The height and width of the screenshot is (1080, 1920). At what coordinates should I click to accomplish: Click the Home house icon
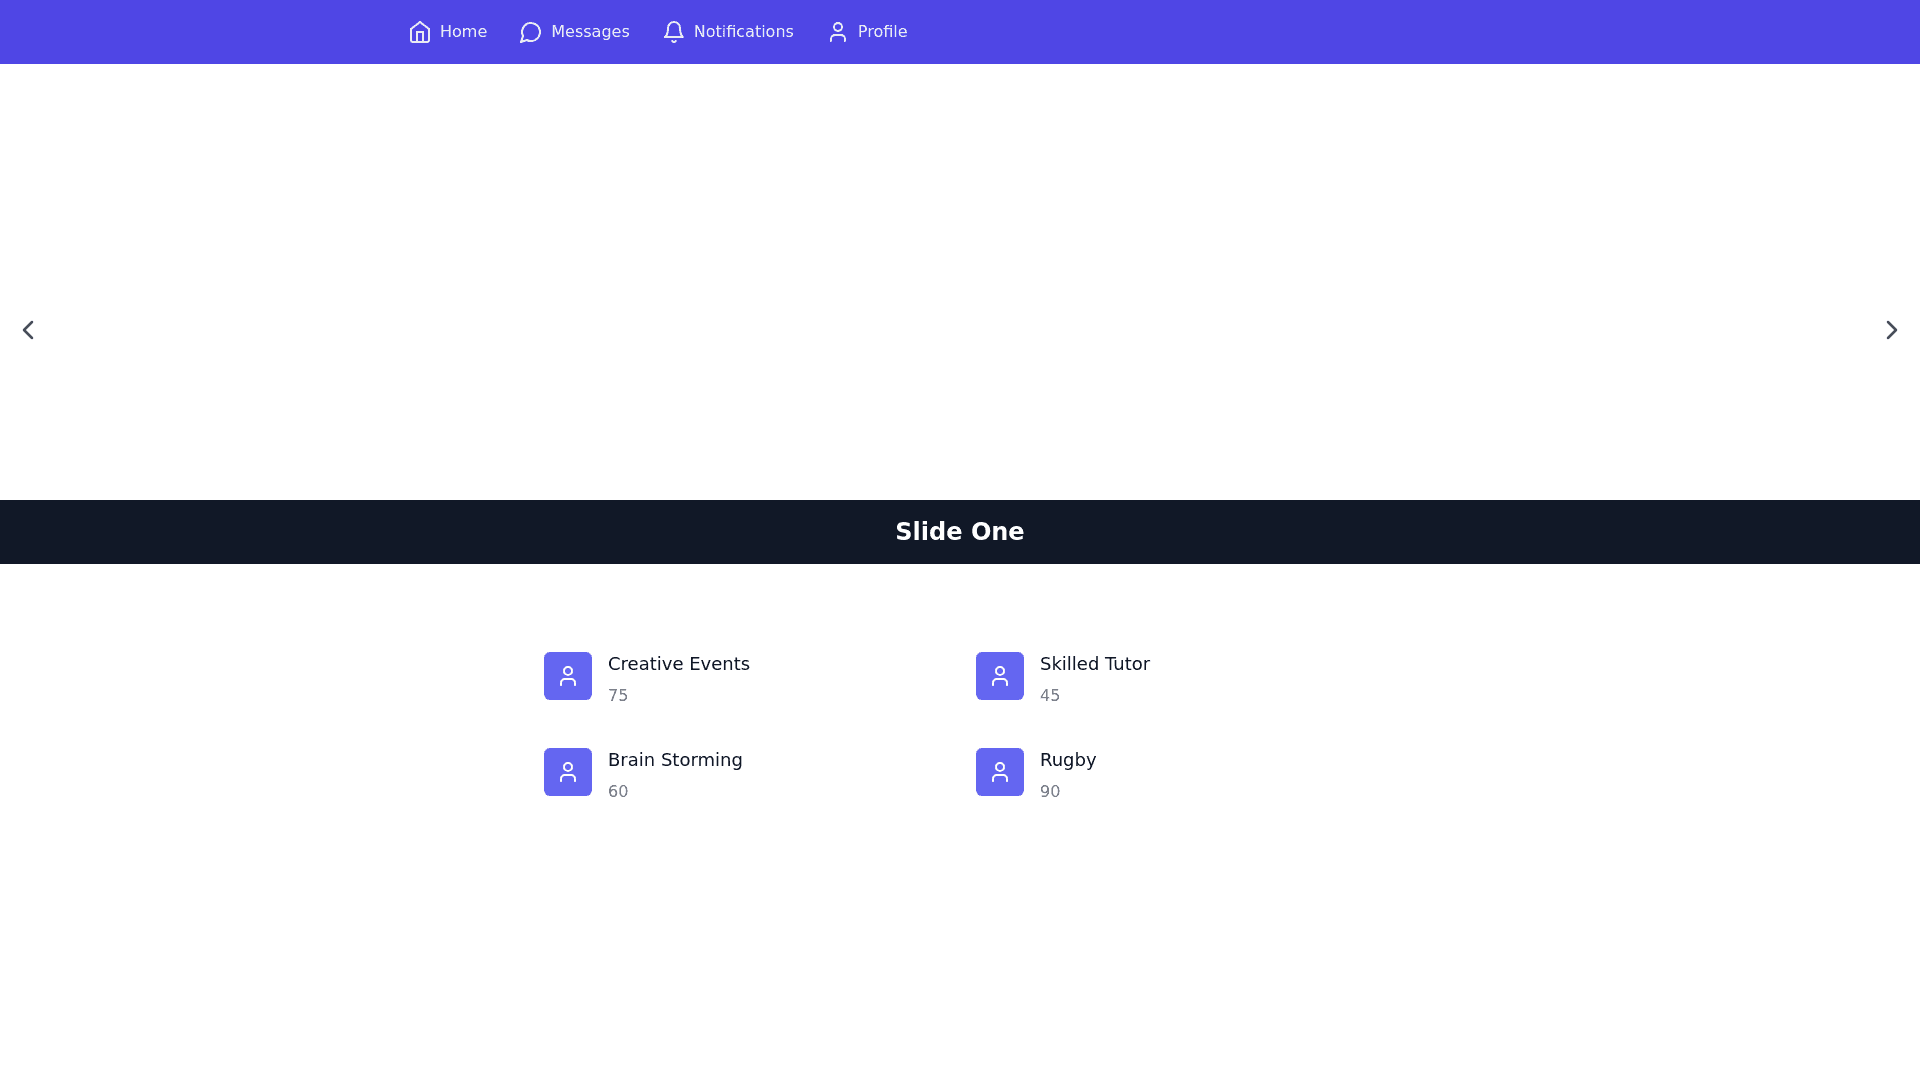pyautogui.click(x=420, y=32)
